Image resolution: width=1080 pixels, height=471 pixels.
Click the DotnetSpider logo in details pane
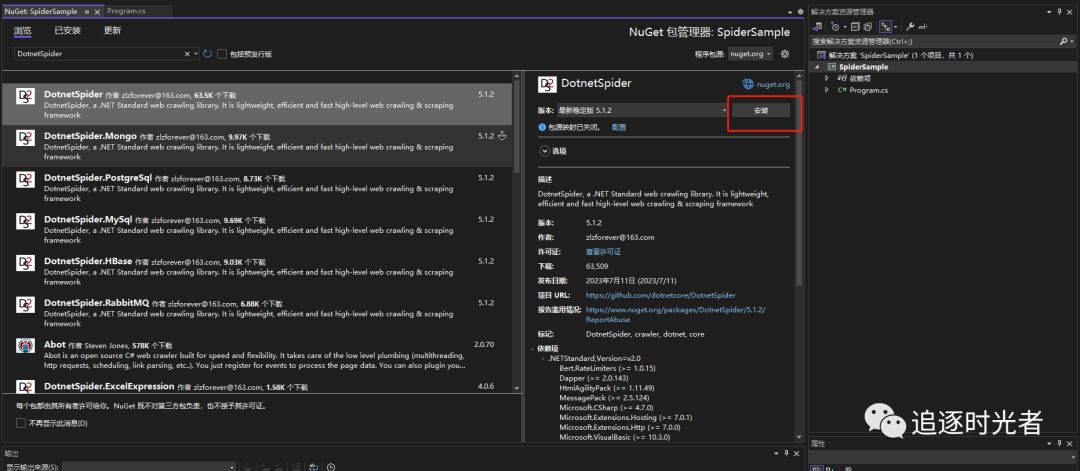tap(547, 84)
